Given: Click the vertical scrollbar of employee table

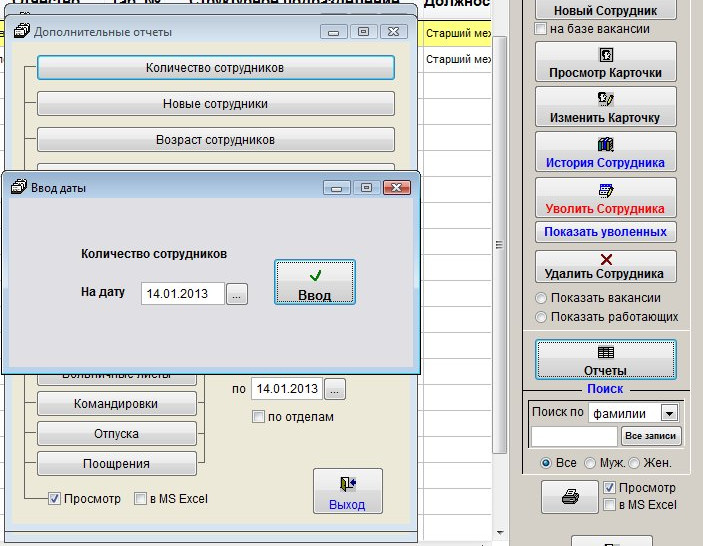Looking at the screenshot, I should pyautogui.click(x=499, y=245).
